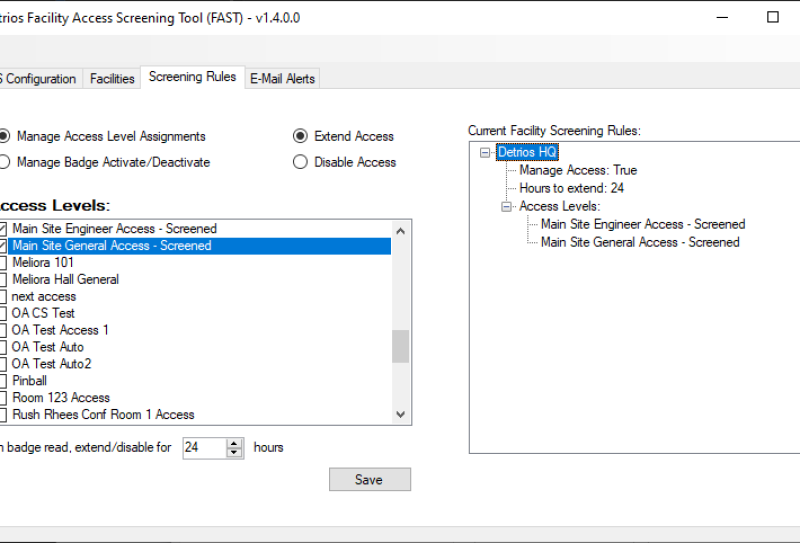The image size is (800, 543).
Task: Click the access list scroll down arrow
Action: 401,415
